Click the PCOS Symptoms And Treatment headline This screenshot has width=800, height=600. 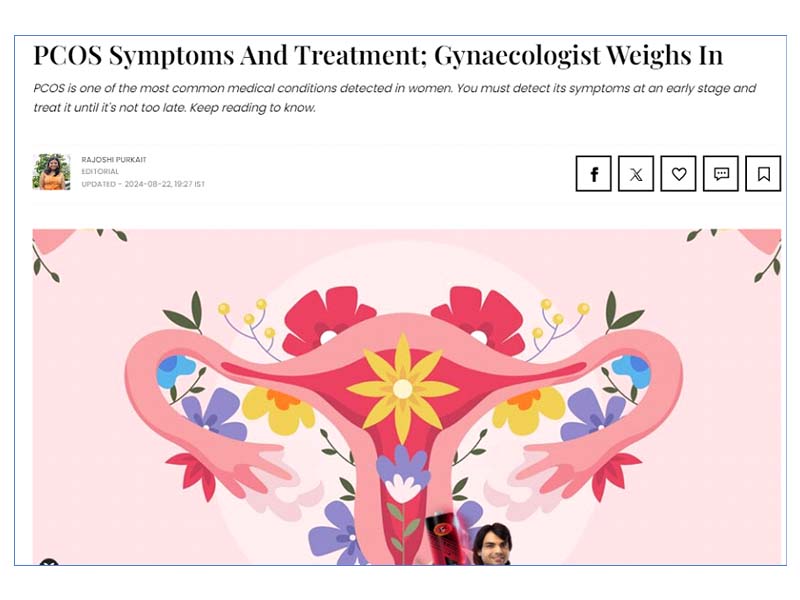pos(378,56)
